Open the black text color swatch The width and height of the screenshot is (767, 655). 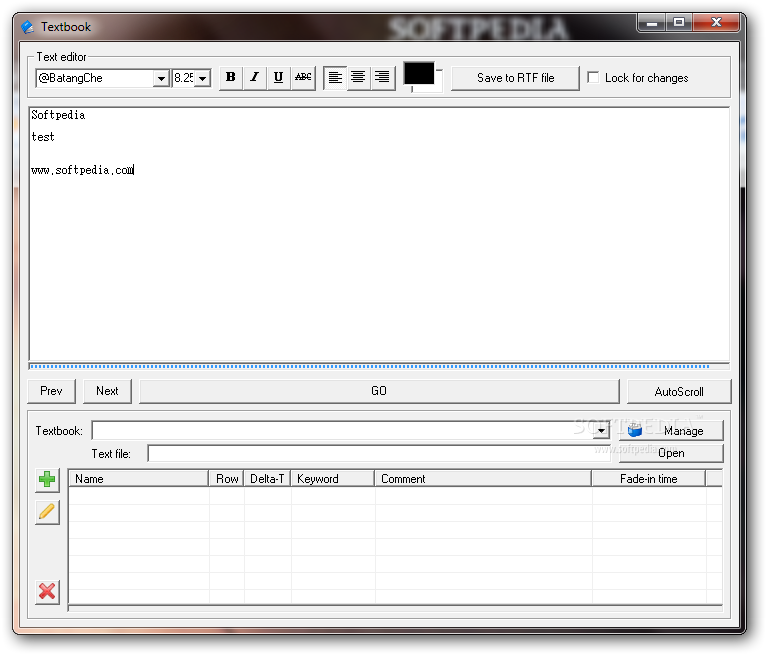point(419,73)
